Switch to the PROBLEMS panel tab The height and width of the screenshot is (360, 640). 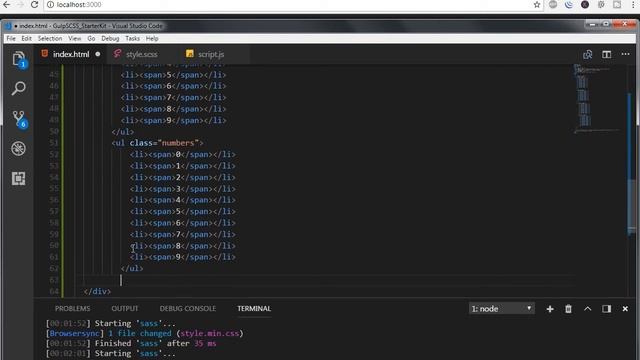point(73,309)
